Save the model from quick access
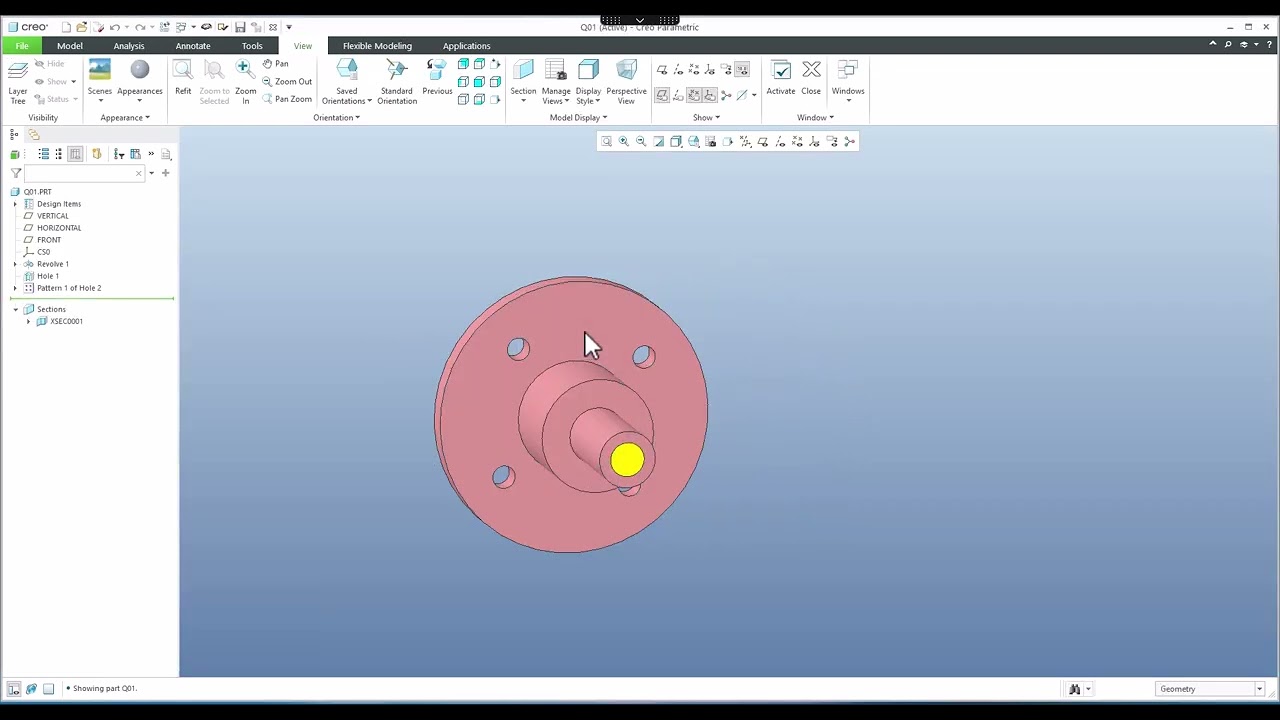The image size is (1280, 720). tap(240, 27)
